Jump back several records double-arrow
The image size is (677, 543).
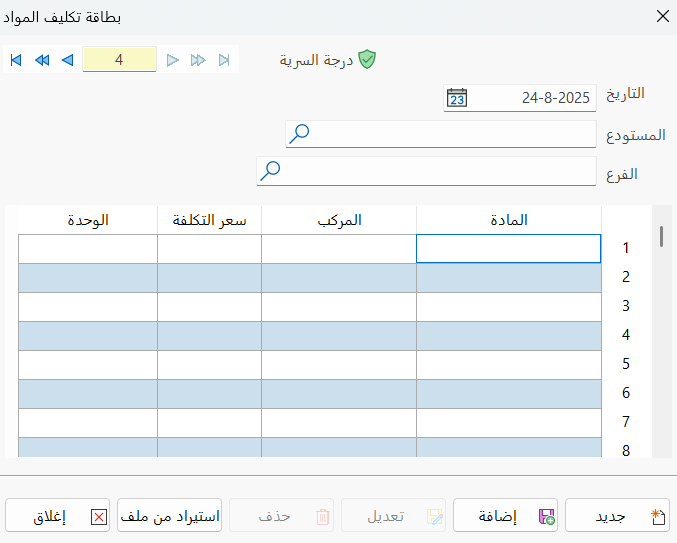coord(42,60)
